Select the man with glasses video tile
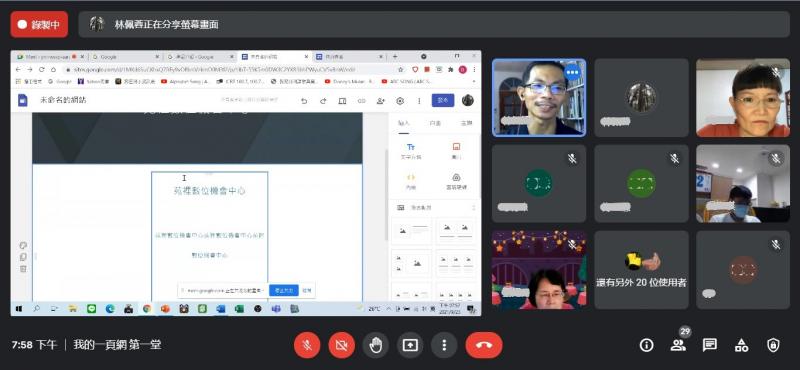800x370 pixels. point(539,97)
